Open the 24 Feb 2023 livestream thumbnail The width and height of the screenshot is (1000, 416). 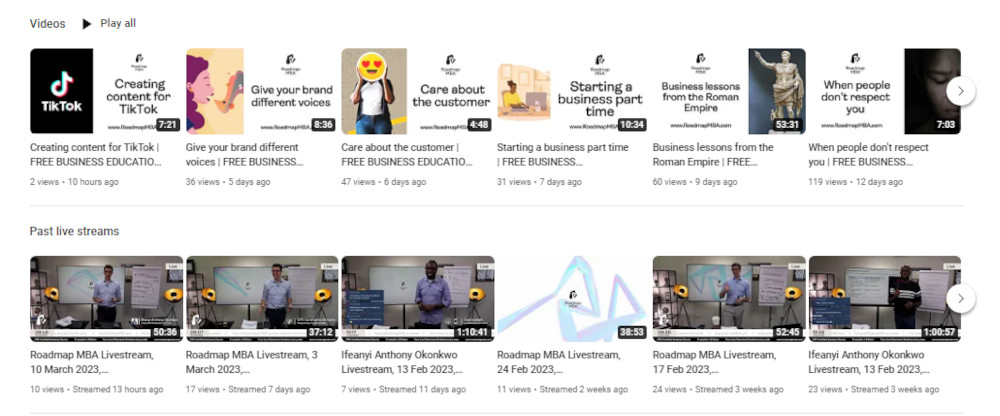573,299
